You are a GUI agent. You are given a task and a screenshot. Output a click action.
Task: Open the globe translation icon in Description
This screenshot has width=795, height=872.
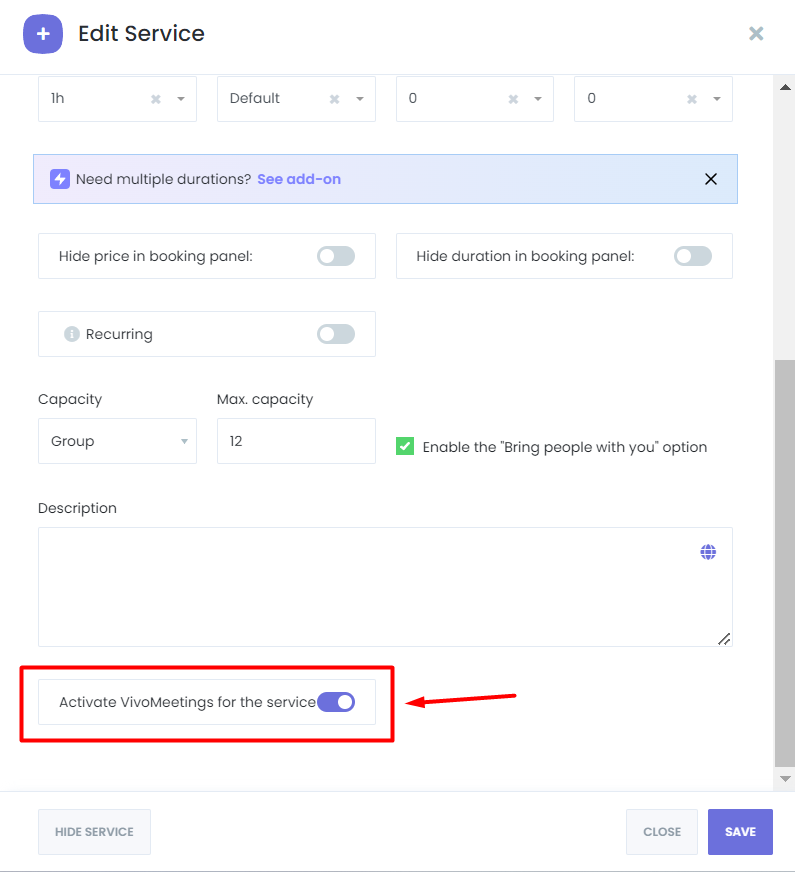(x=708, y=551)
